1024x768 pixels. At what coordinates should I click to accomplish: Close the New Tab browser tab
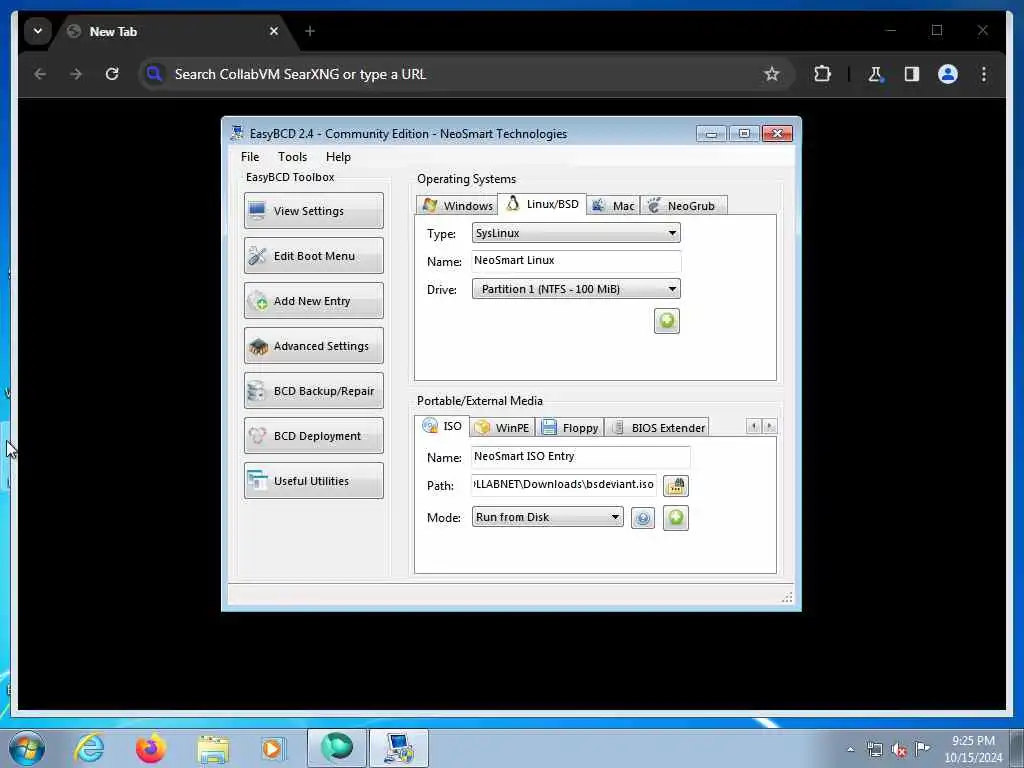tap(274, 31)
